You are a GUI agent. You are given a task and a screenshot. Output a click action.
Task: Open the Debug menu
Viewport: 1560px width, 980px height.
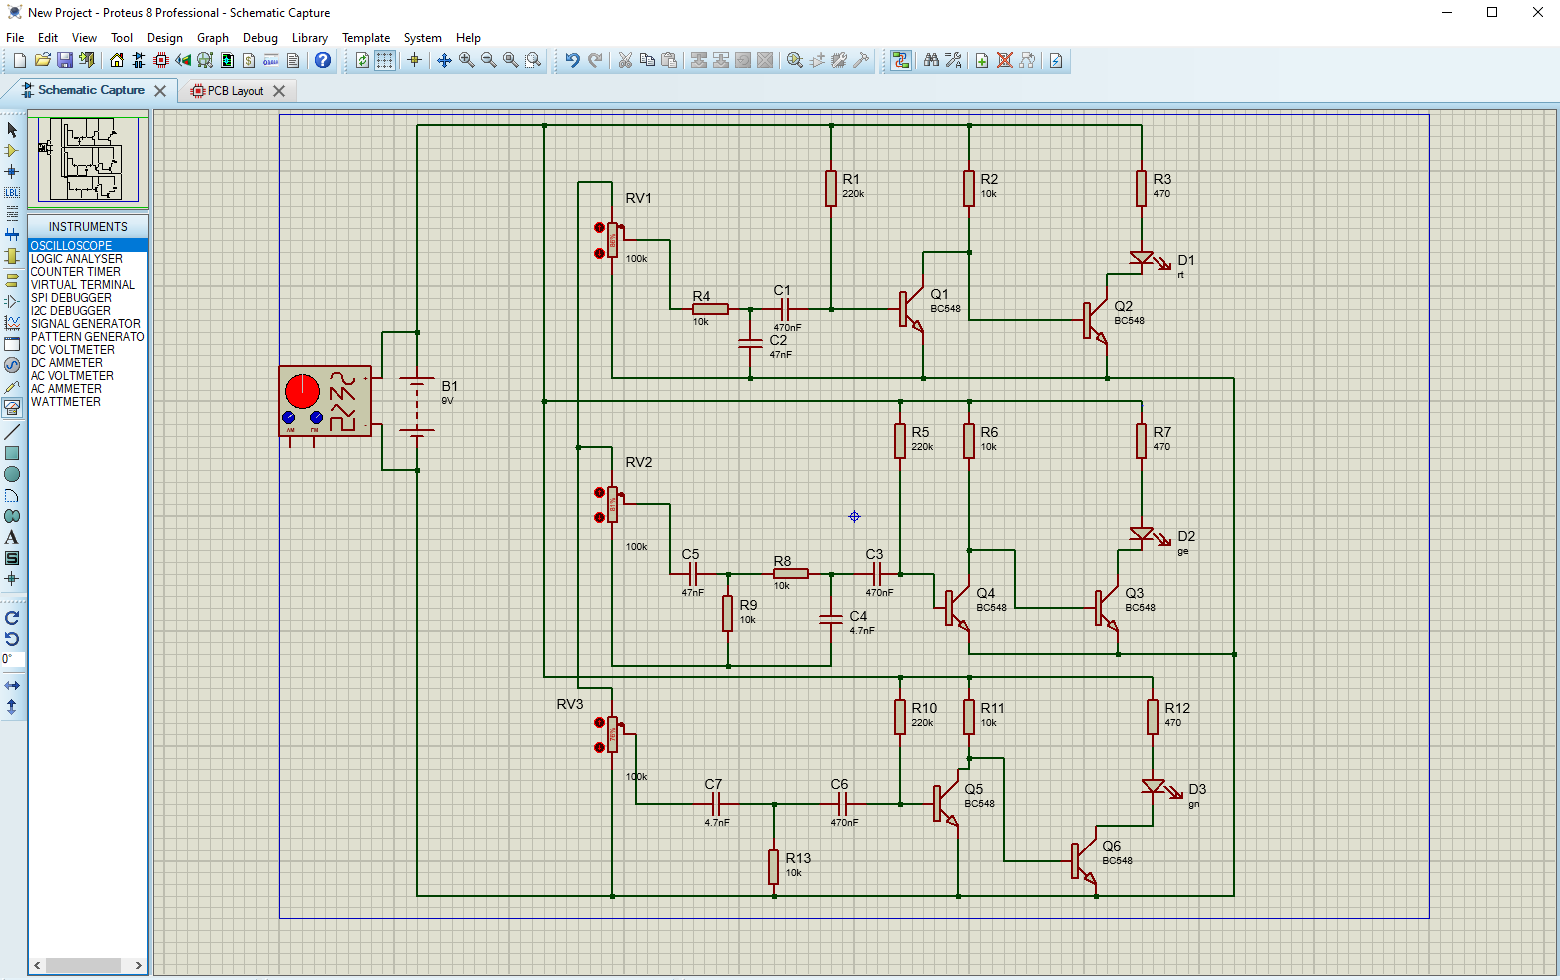click(x=261, y=38)
